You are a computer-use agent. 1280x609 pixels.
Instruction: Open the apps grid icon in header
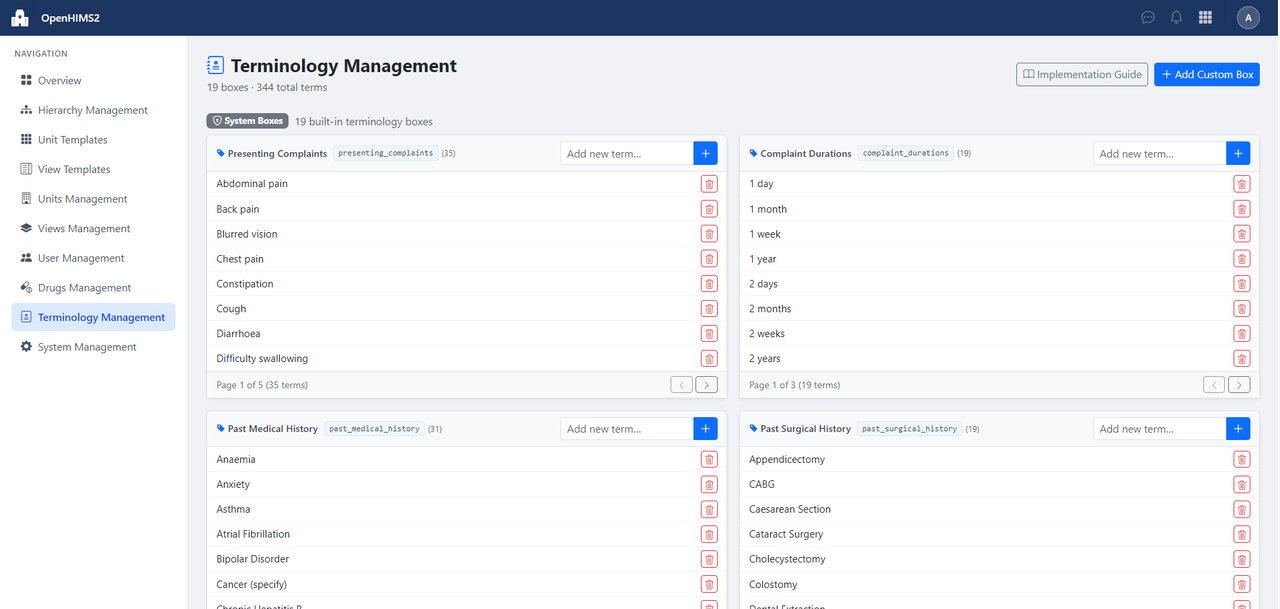click(1205, 17)
